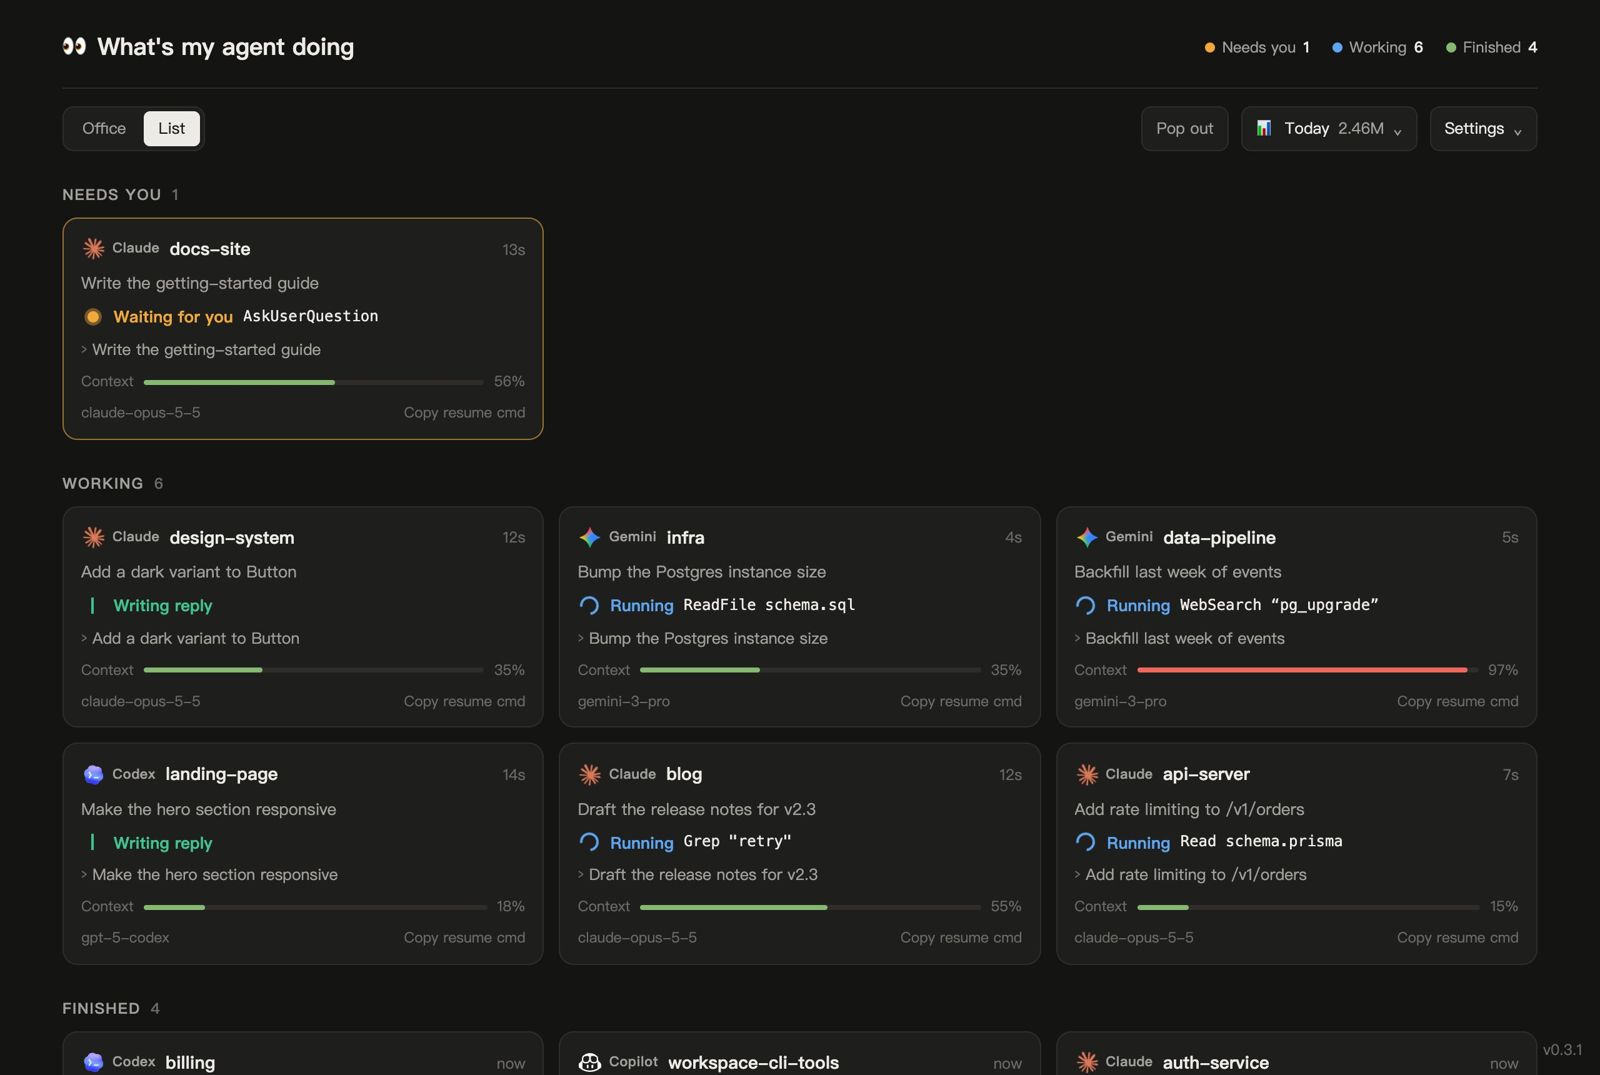Click the Claude icon on the docs-site card
This screenshot has height=1075, width=1600.
(93, 248)
